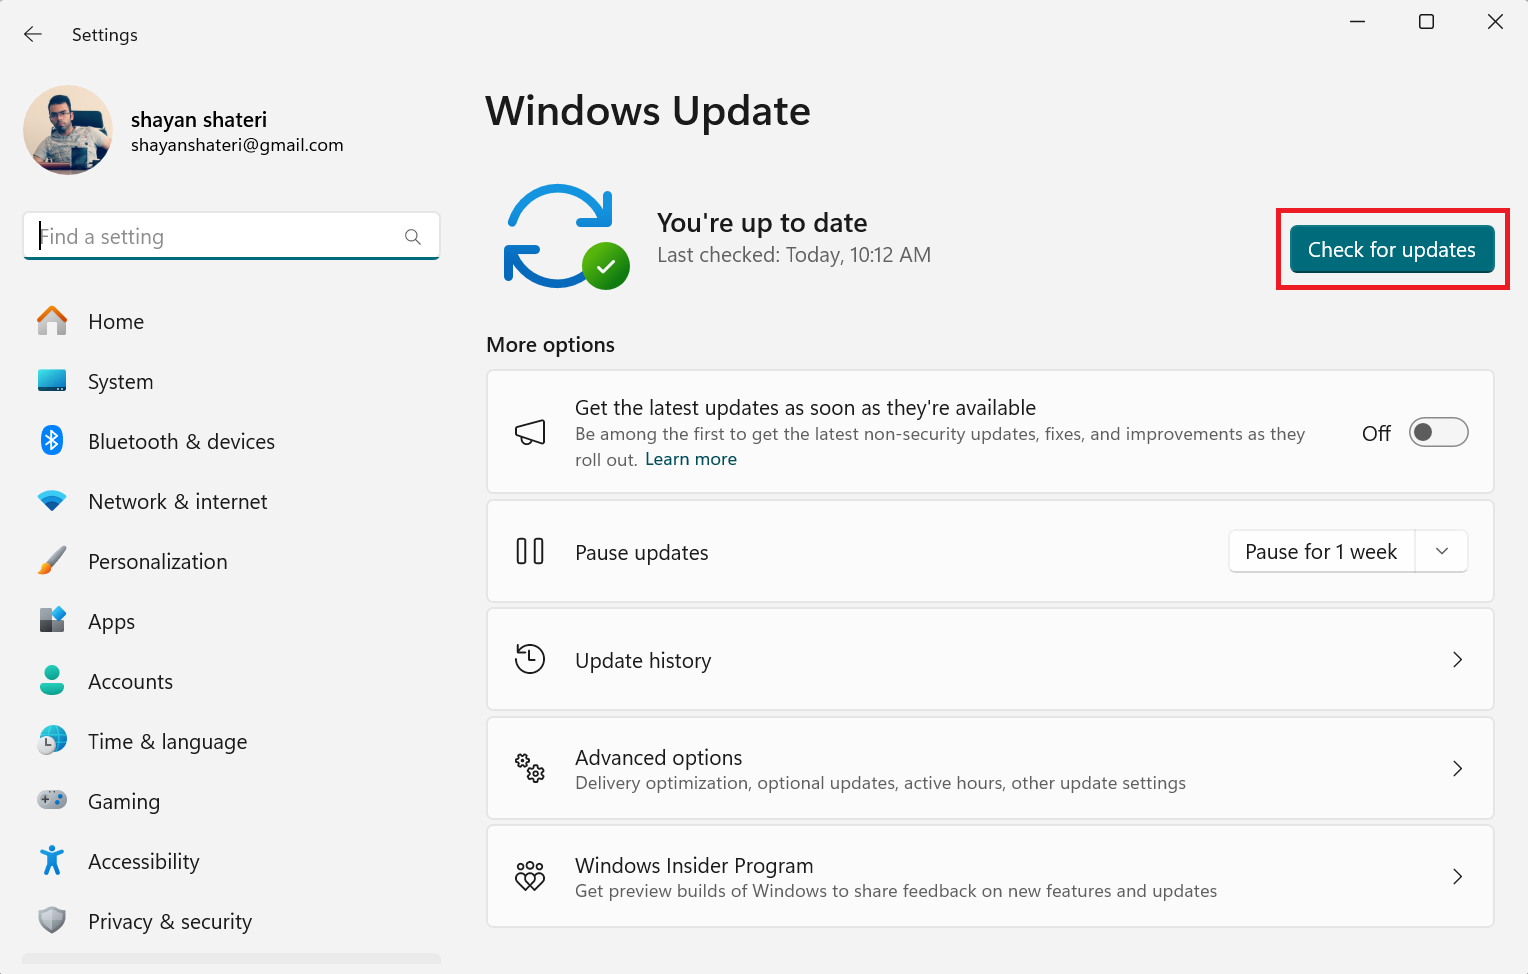Click the Windows Insider Program icon
This screenshot has height=974, width=1528.
pos(530,876)
